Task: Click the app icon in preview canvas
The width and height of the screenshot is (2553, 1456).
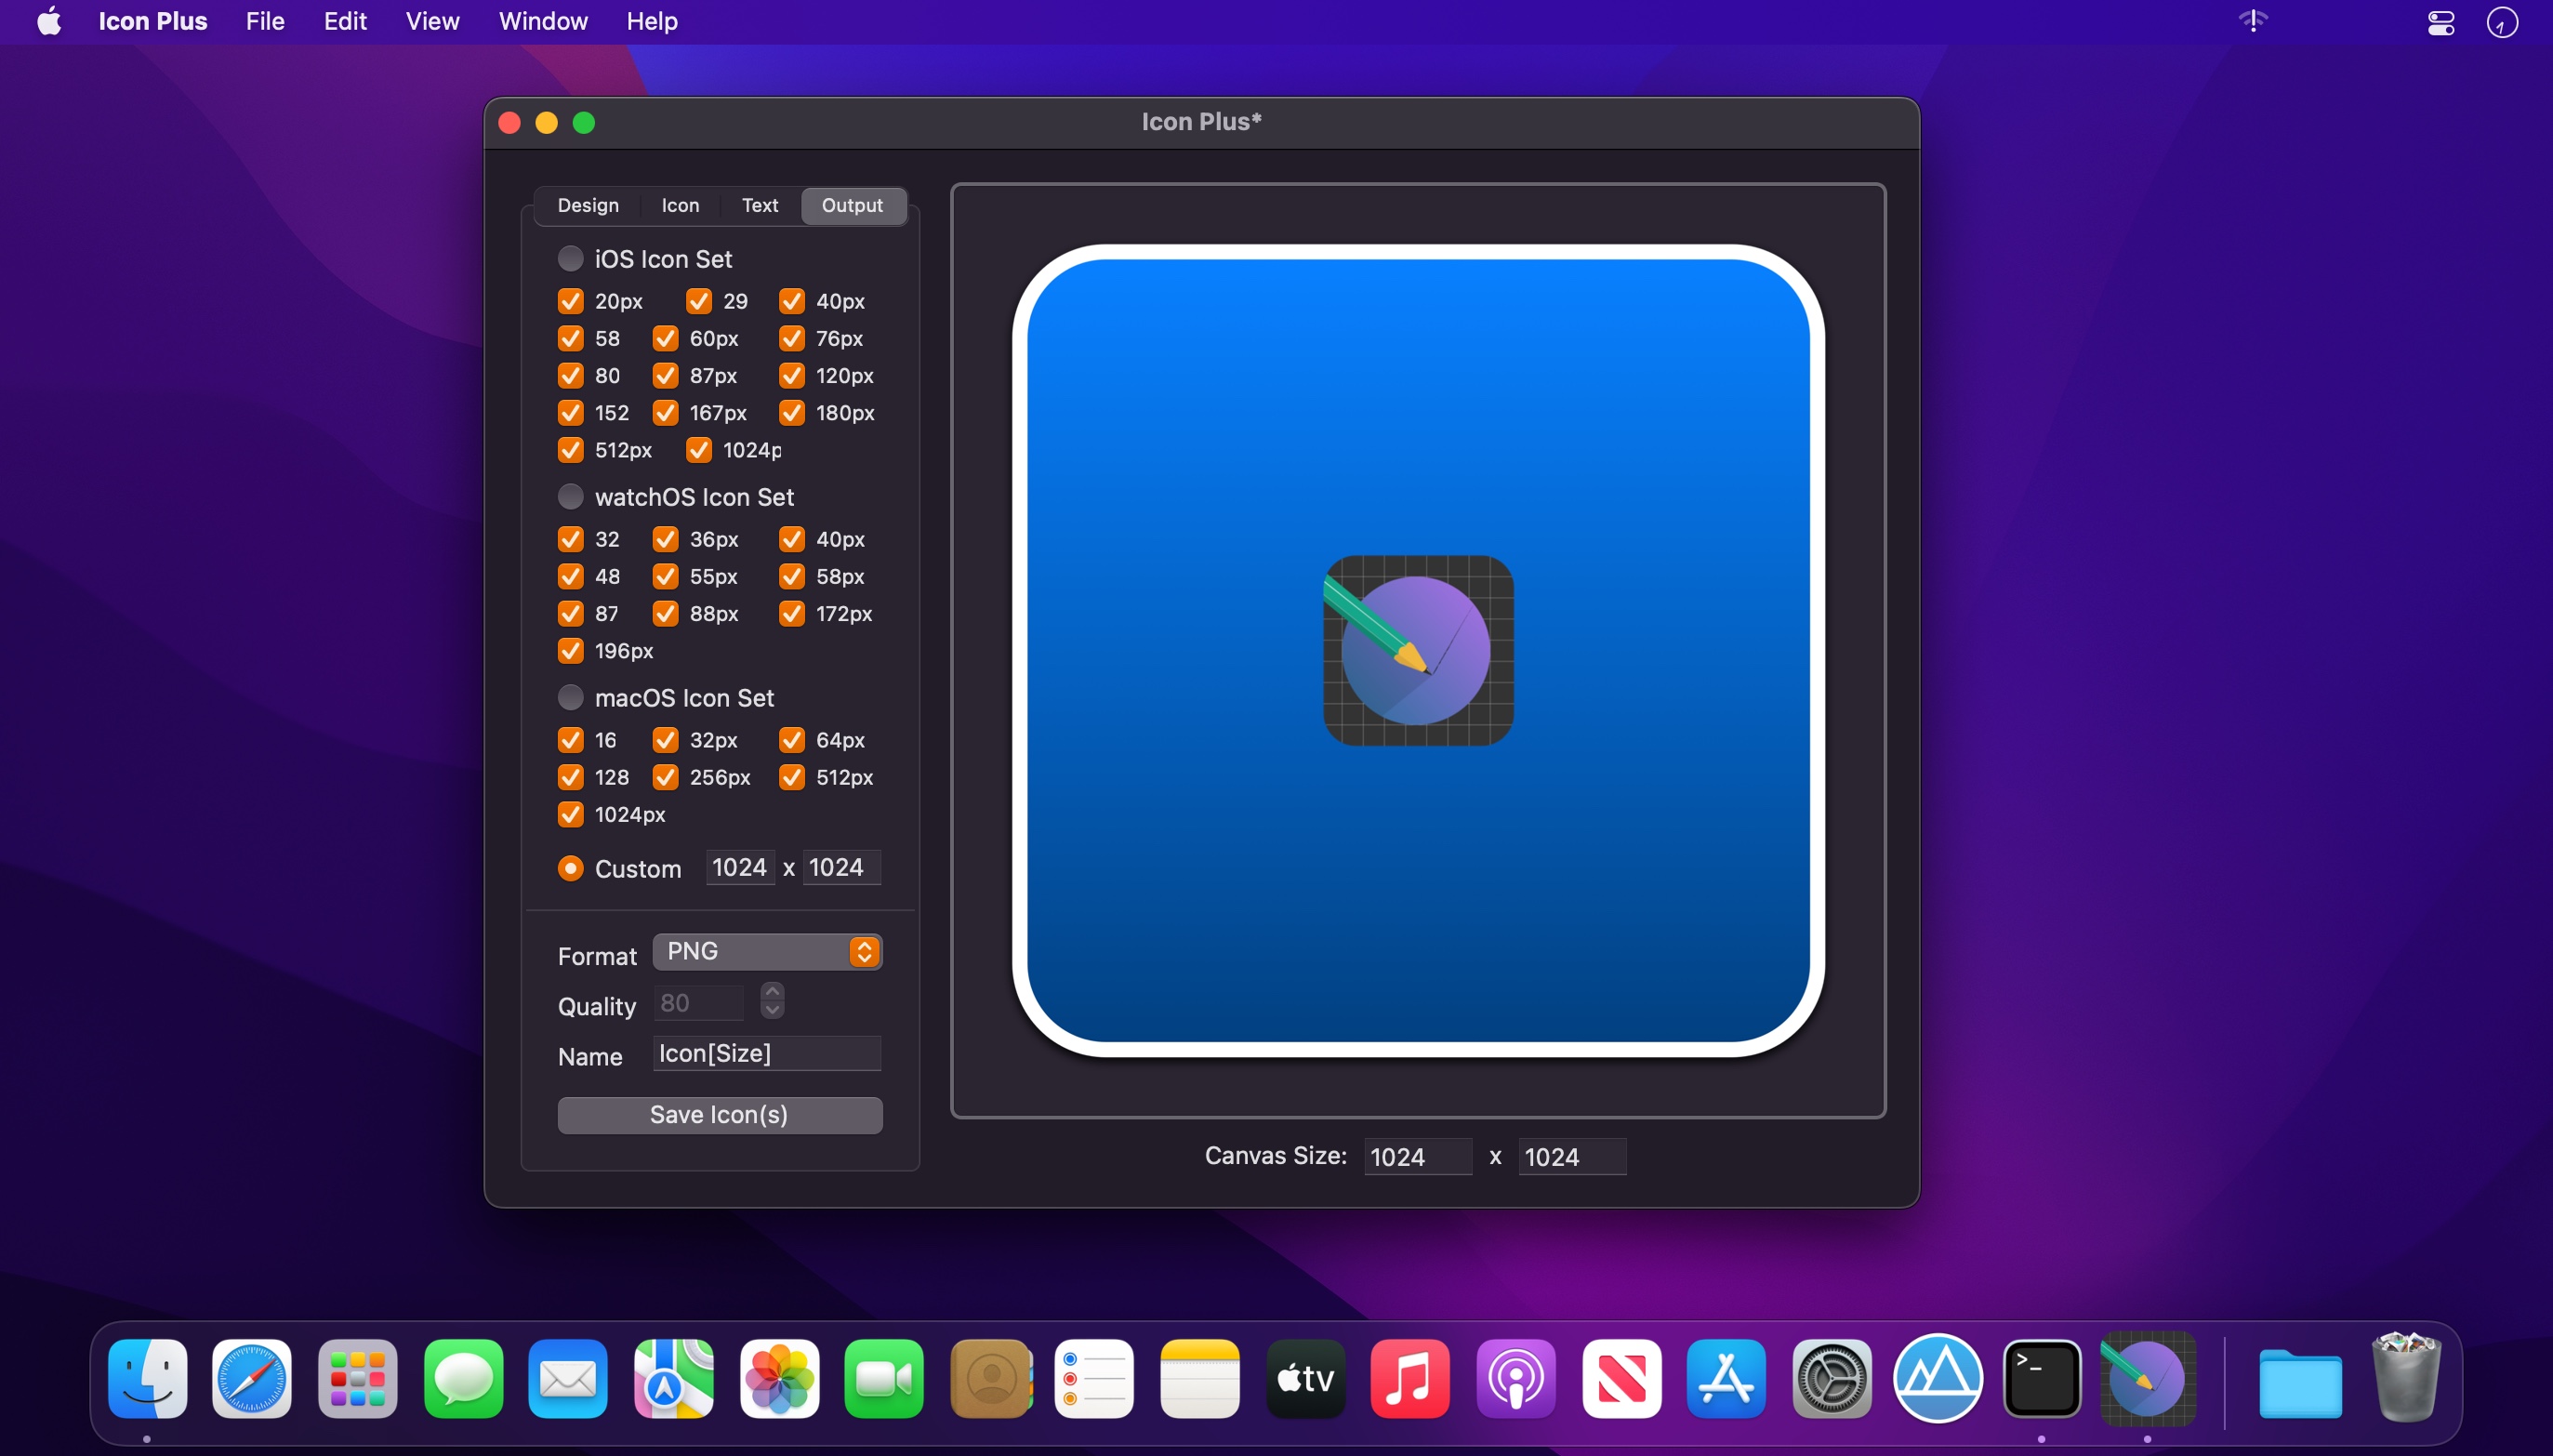Action: pyautogui.click(x=1418, y=650)
